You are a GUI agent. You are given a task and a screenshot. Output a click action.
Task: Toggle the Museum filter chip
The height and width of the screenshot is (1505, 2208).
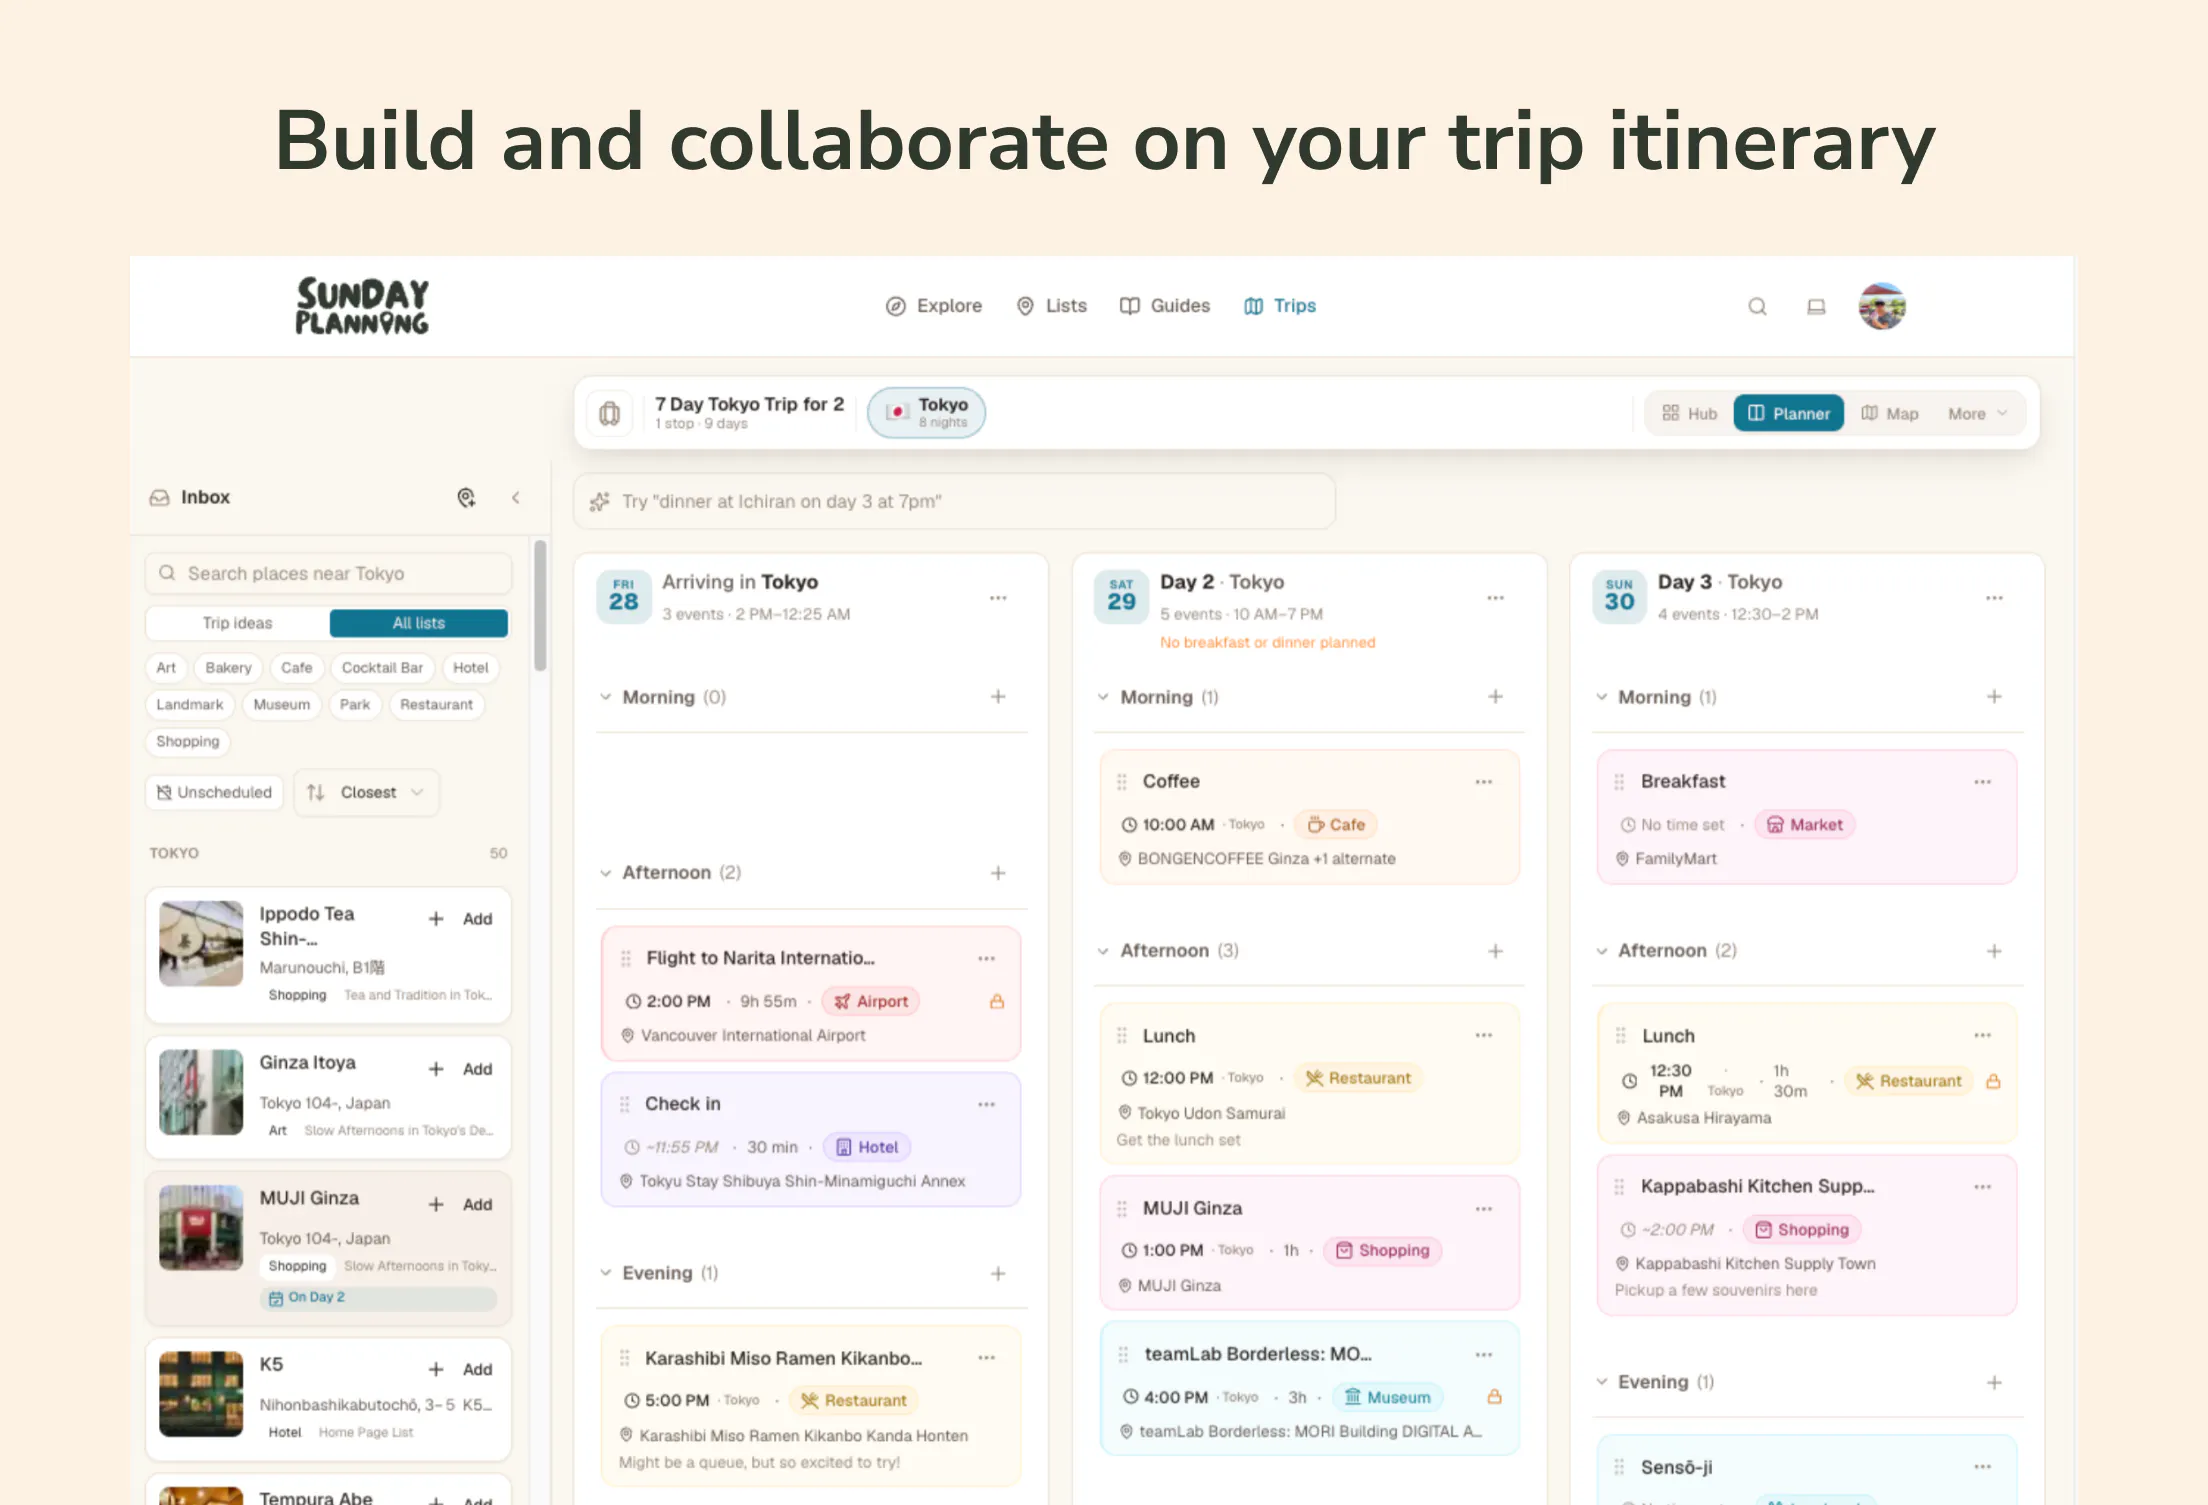click(282, 705)
